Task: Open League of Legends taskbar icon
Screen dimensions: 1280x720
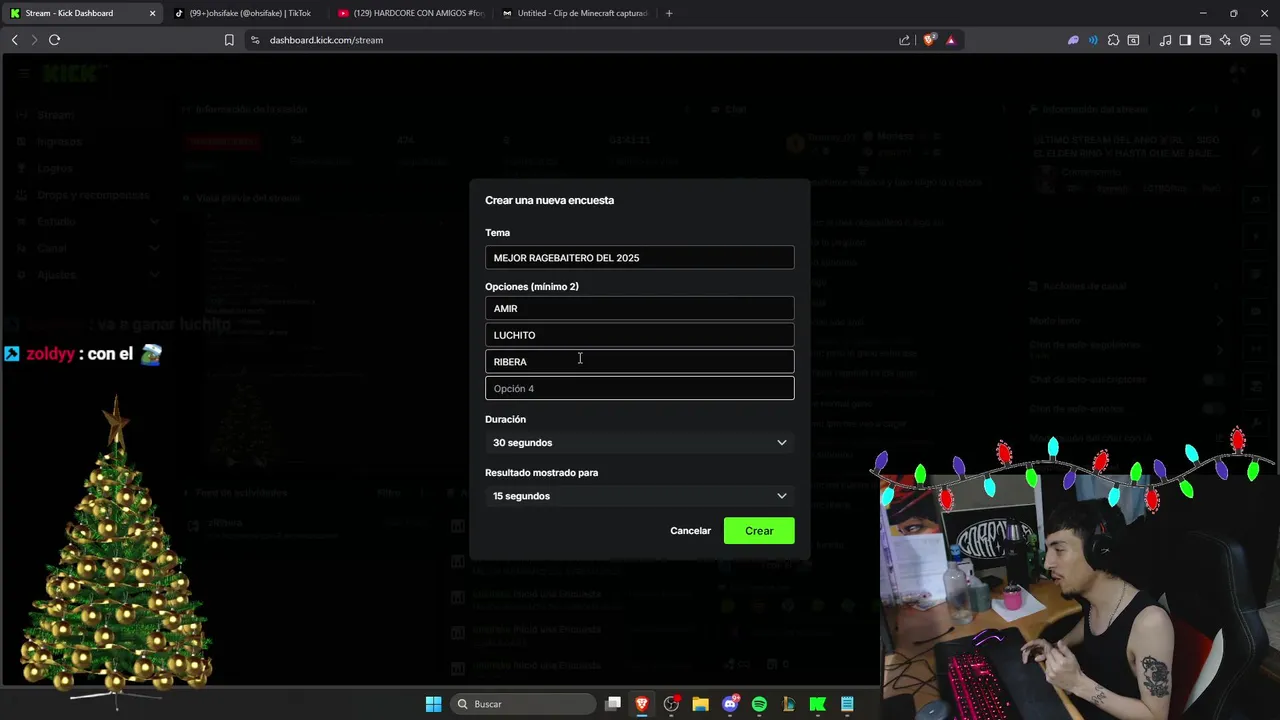Action: [788, 704]
